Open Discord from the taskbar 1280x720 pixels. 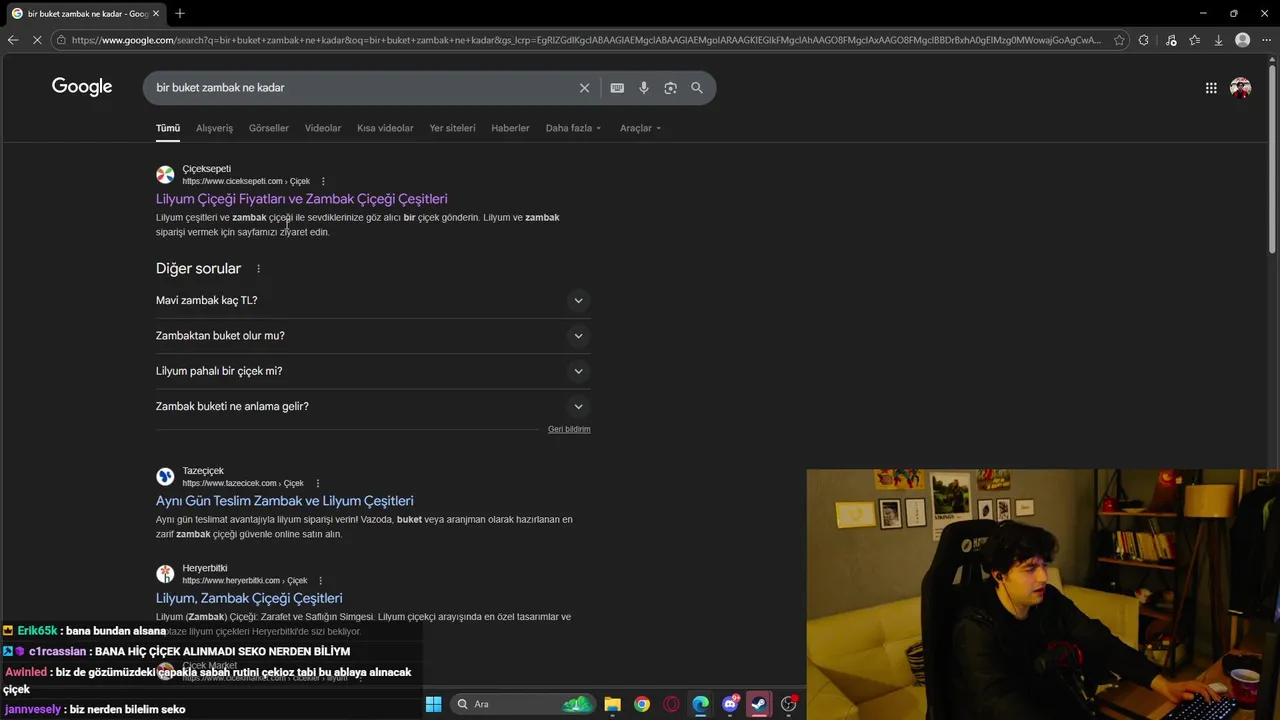730,704
